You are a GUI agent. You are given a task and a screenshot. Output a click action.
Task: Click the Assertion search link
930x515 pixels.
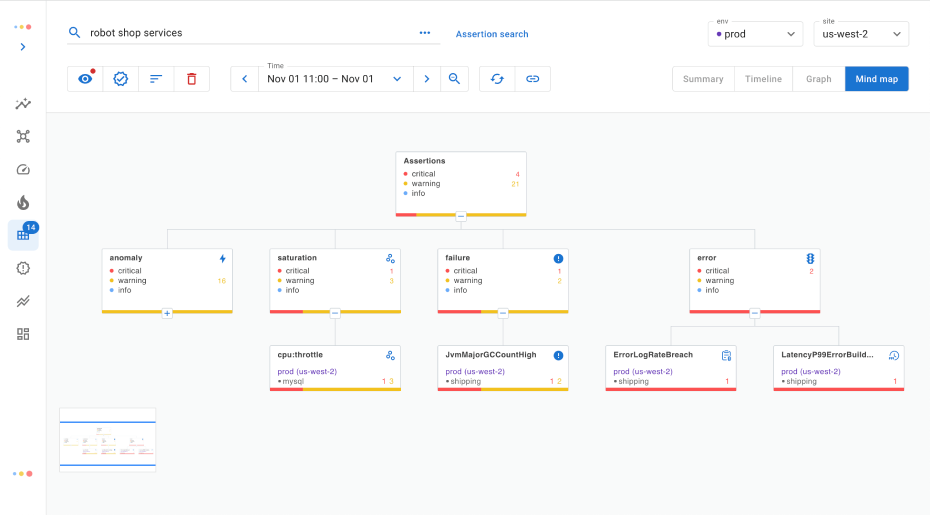pos(492,34)
